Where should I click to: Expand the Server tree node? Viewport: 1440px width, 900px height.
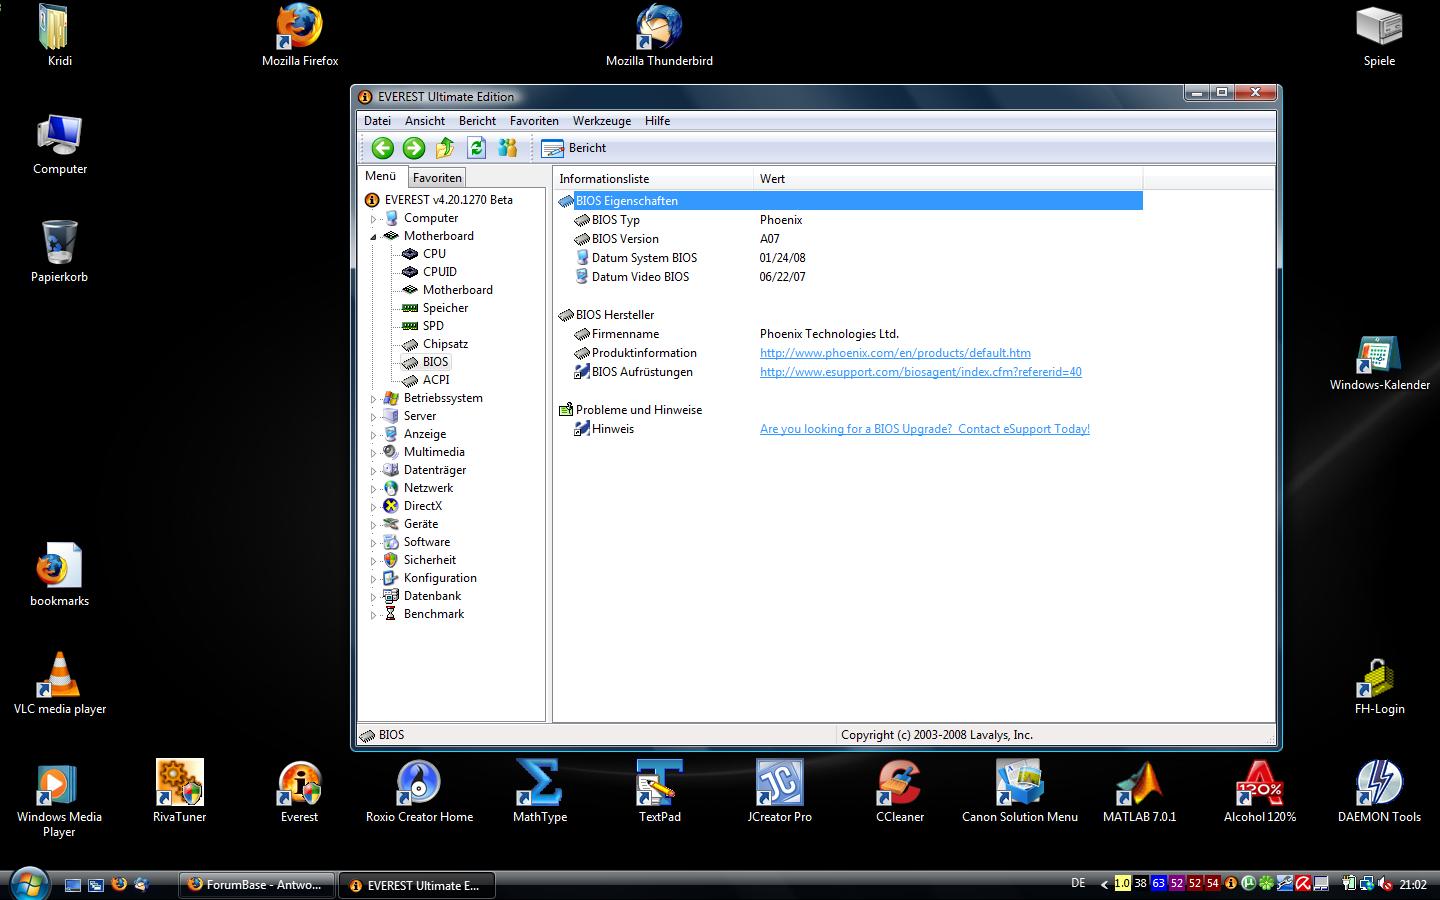374,416
